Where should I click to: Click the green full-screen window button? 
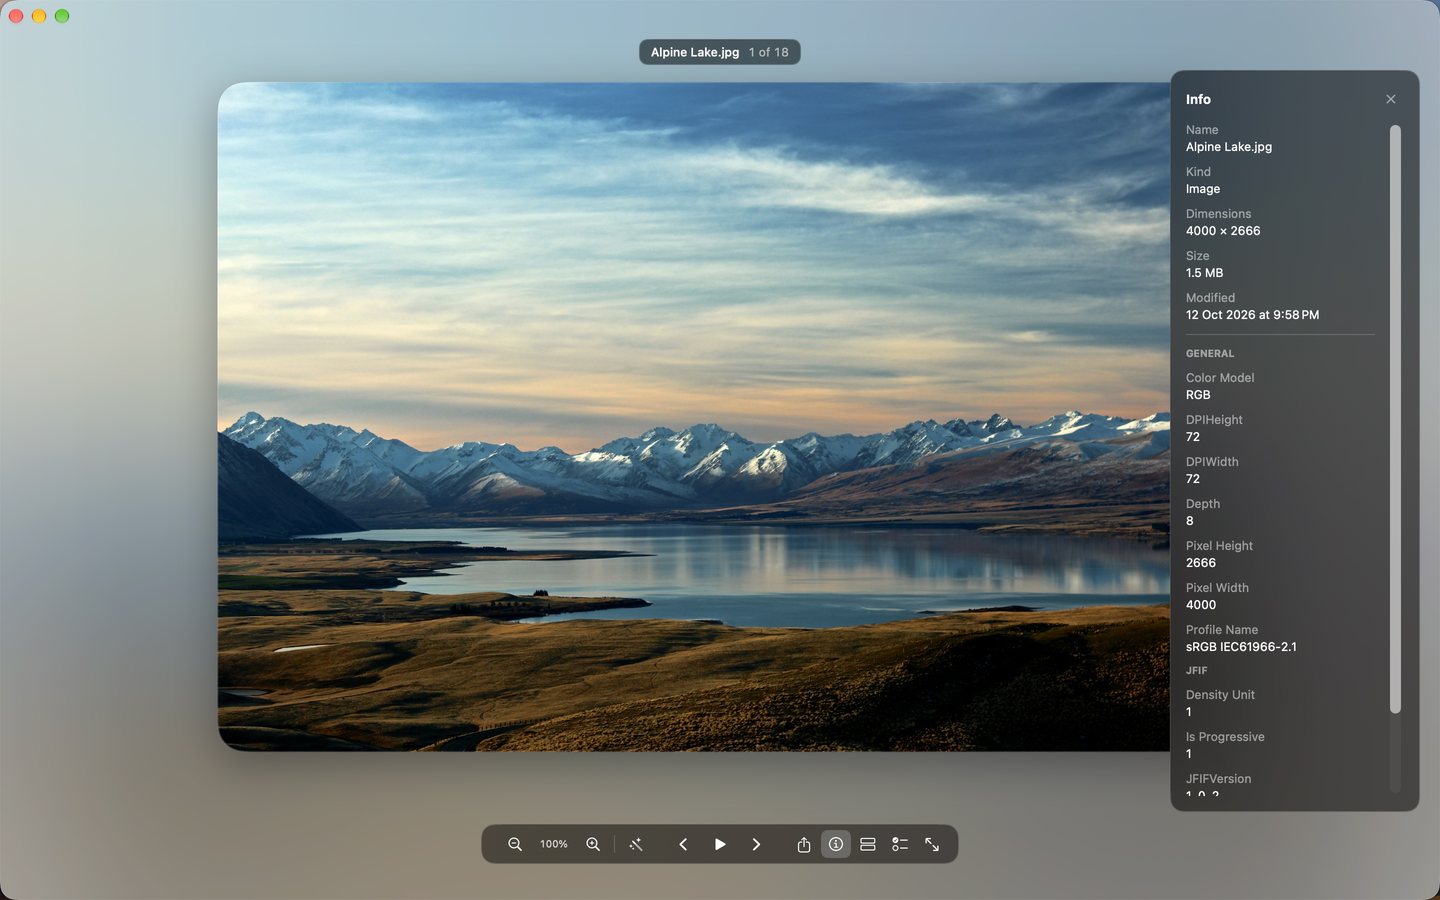click(62, 16)
